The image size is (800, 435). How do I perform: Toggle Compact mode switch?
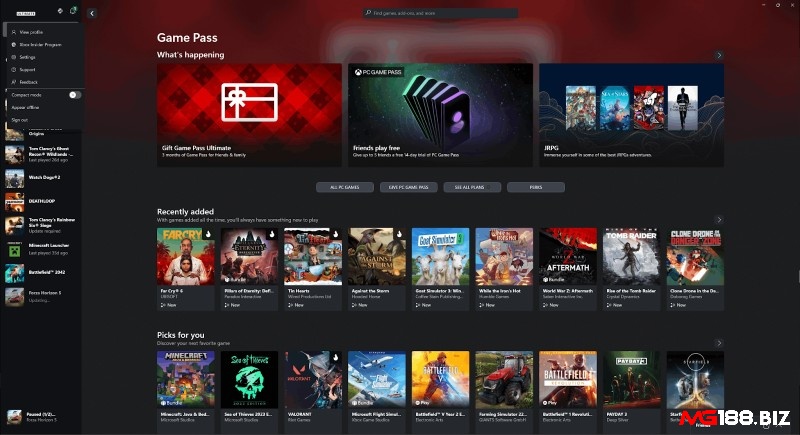75,95
